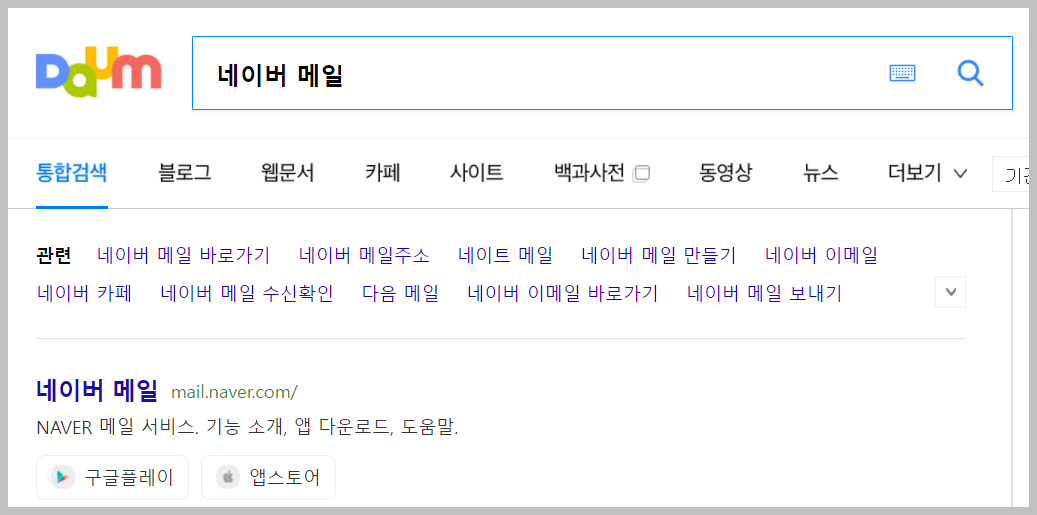Open the 네이버 메일 result title

pos(97,391)
